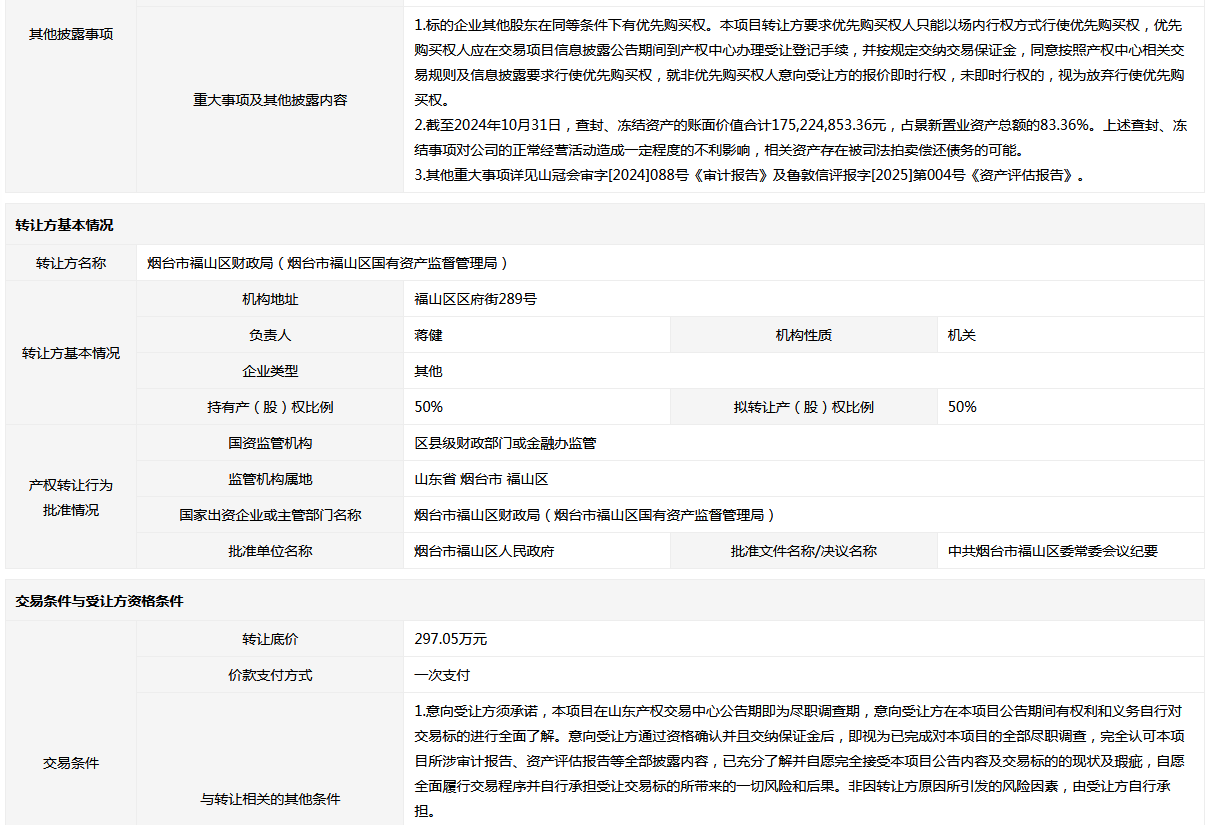Image resolution: width=1210 pixels, height=825 pixels.
Task: Click the 产权转让行为批准情况 row label
Action: (71, 497)
